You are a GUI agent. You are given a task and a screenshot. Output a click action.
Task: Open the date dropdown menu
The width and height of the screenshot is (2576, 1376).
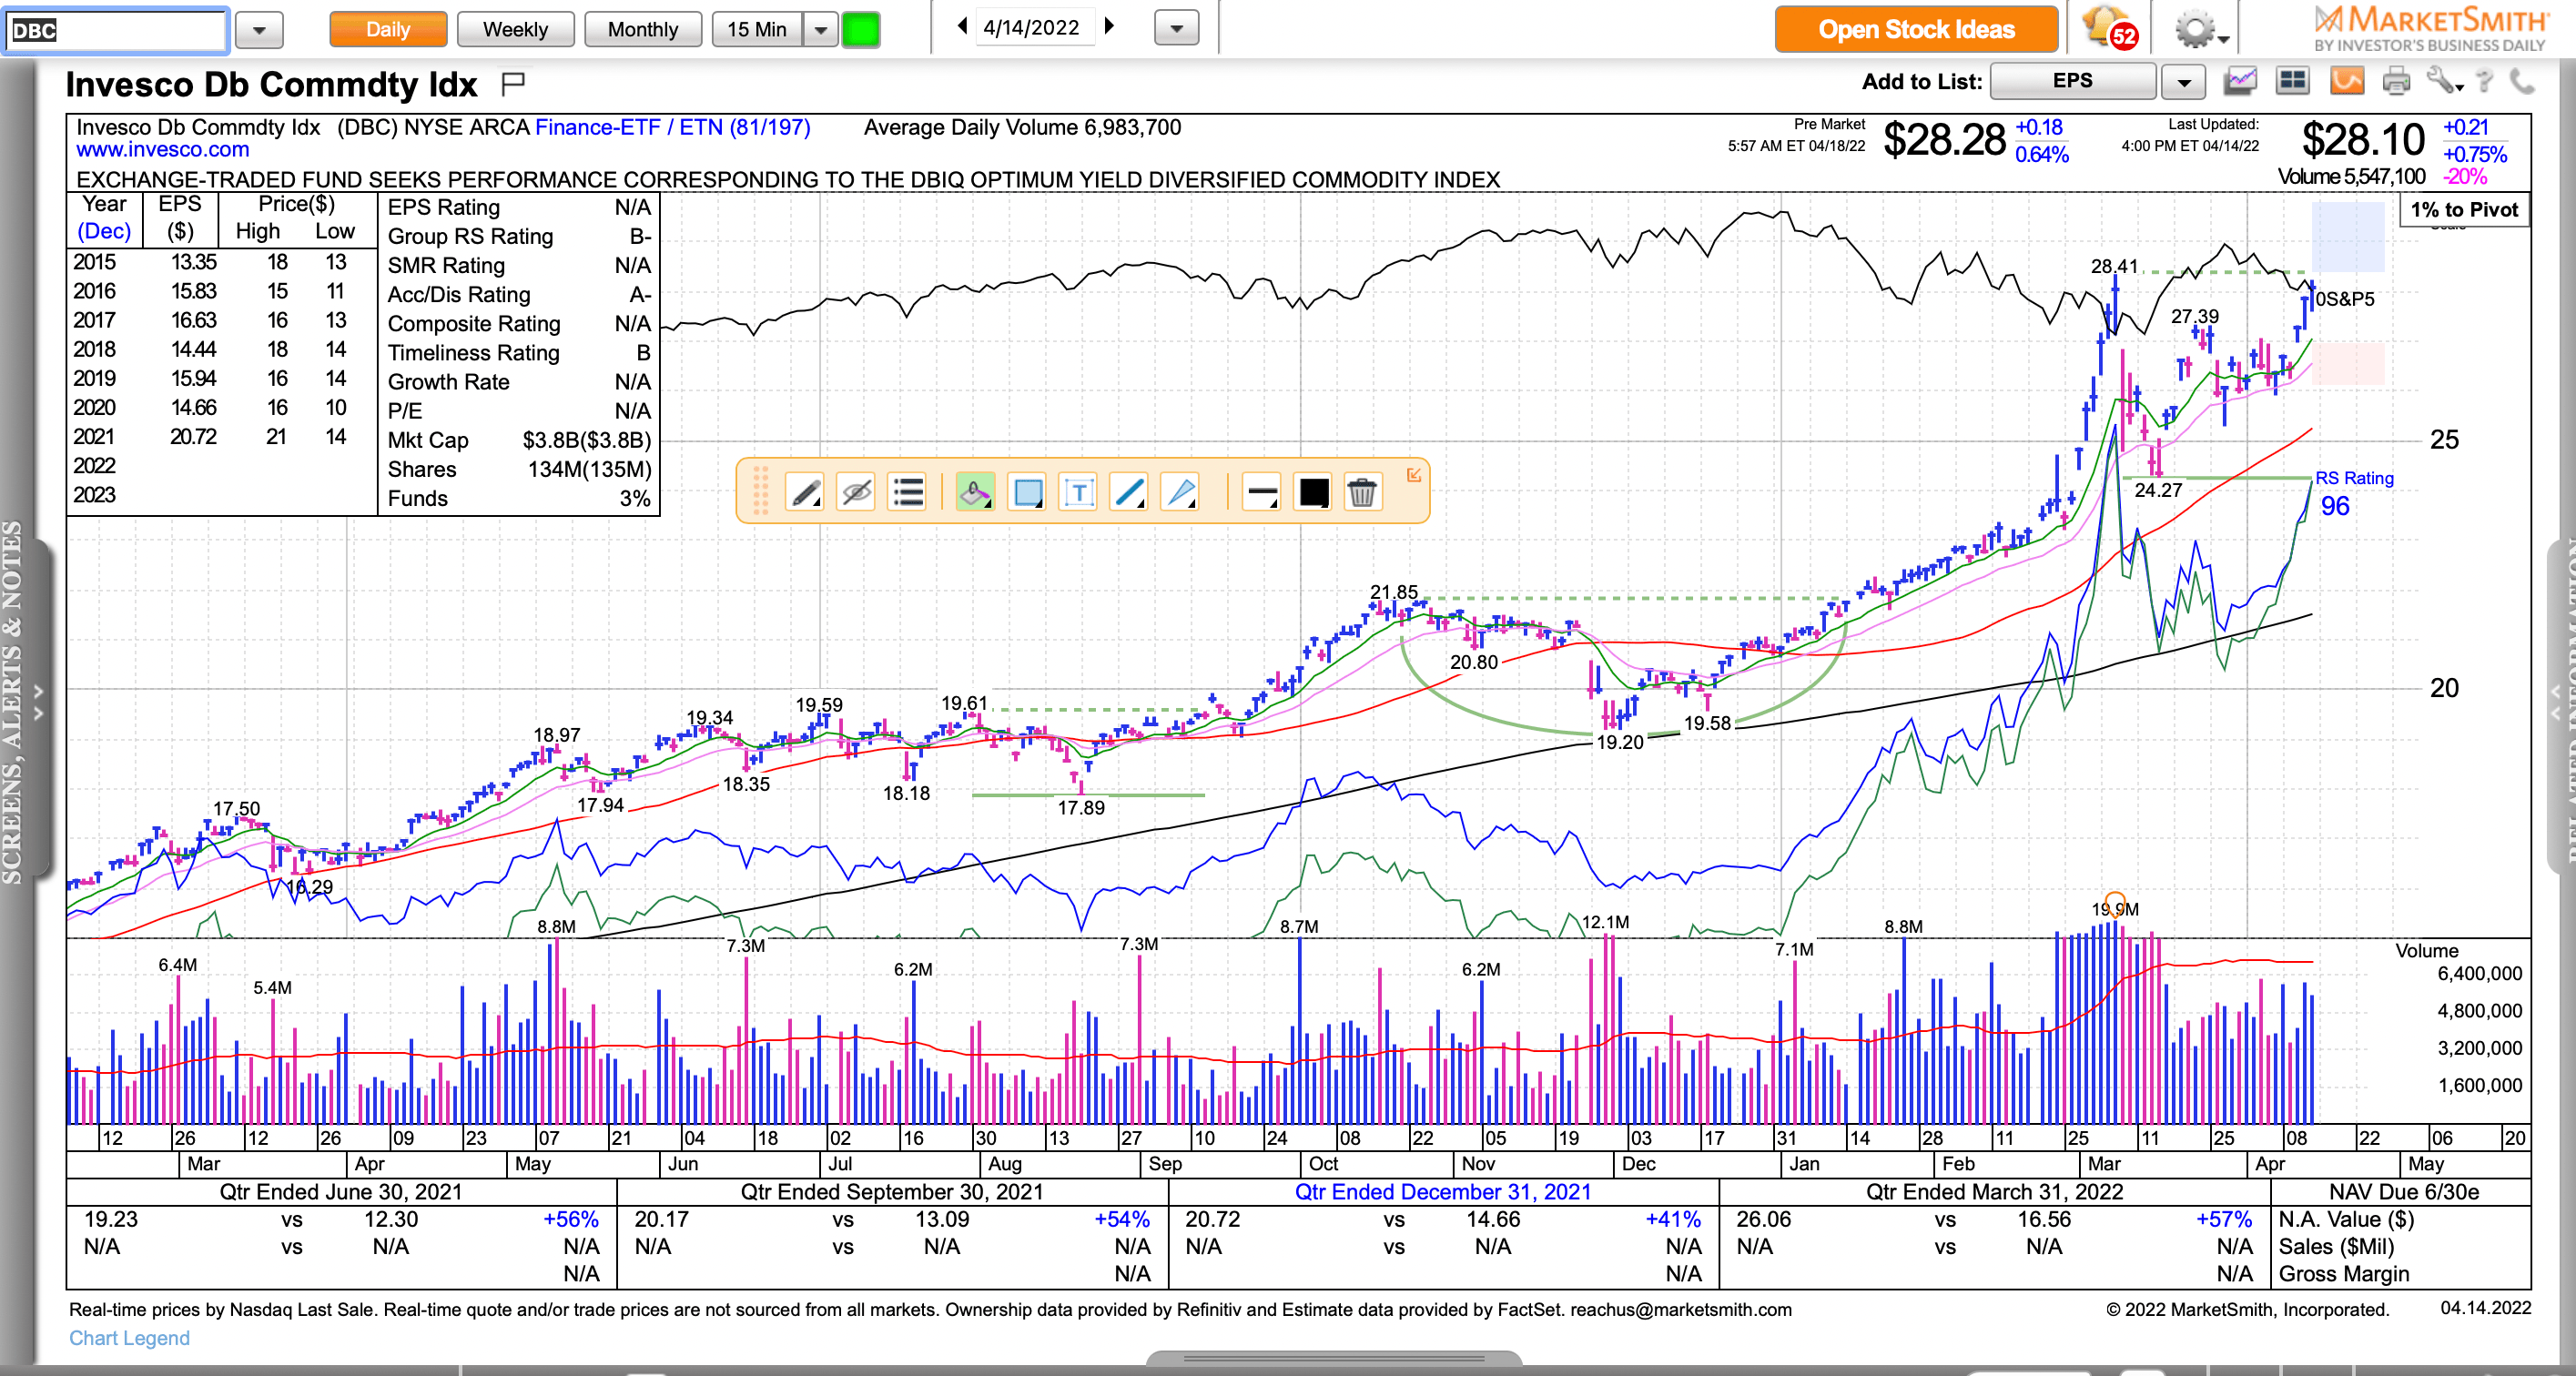[x=1176, y=29]
